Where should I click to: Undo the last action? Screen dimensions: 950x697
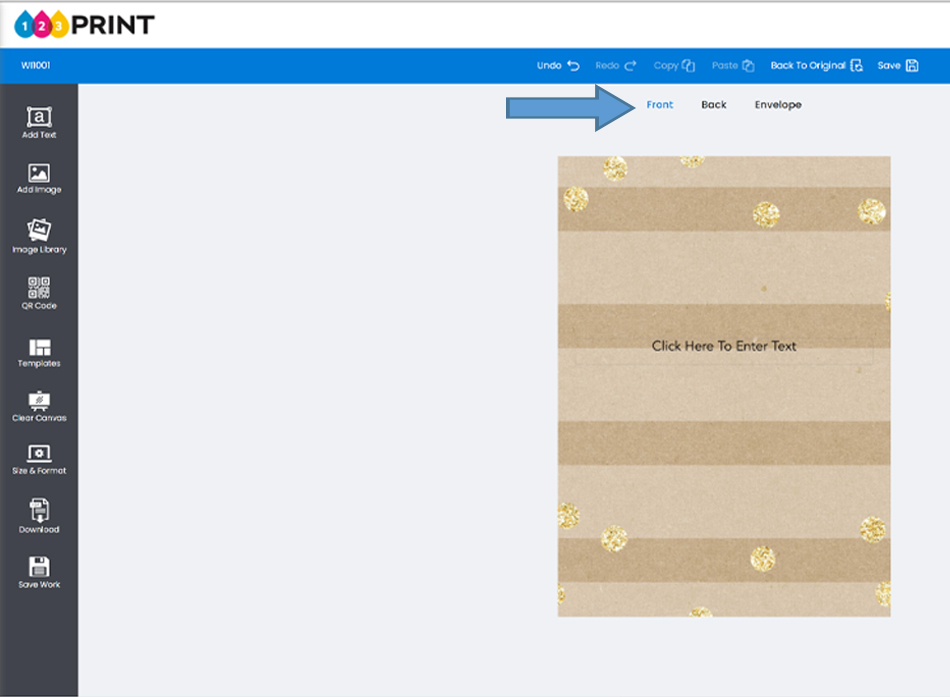point(558,66)
